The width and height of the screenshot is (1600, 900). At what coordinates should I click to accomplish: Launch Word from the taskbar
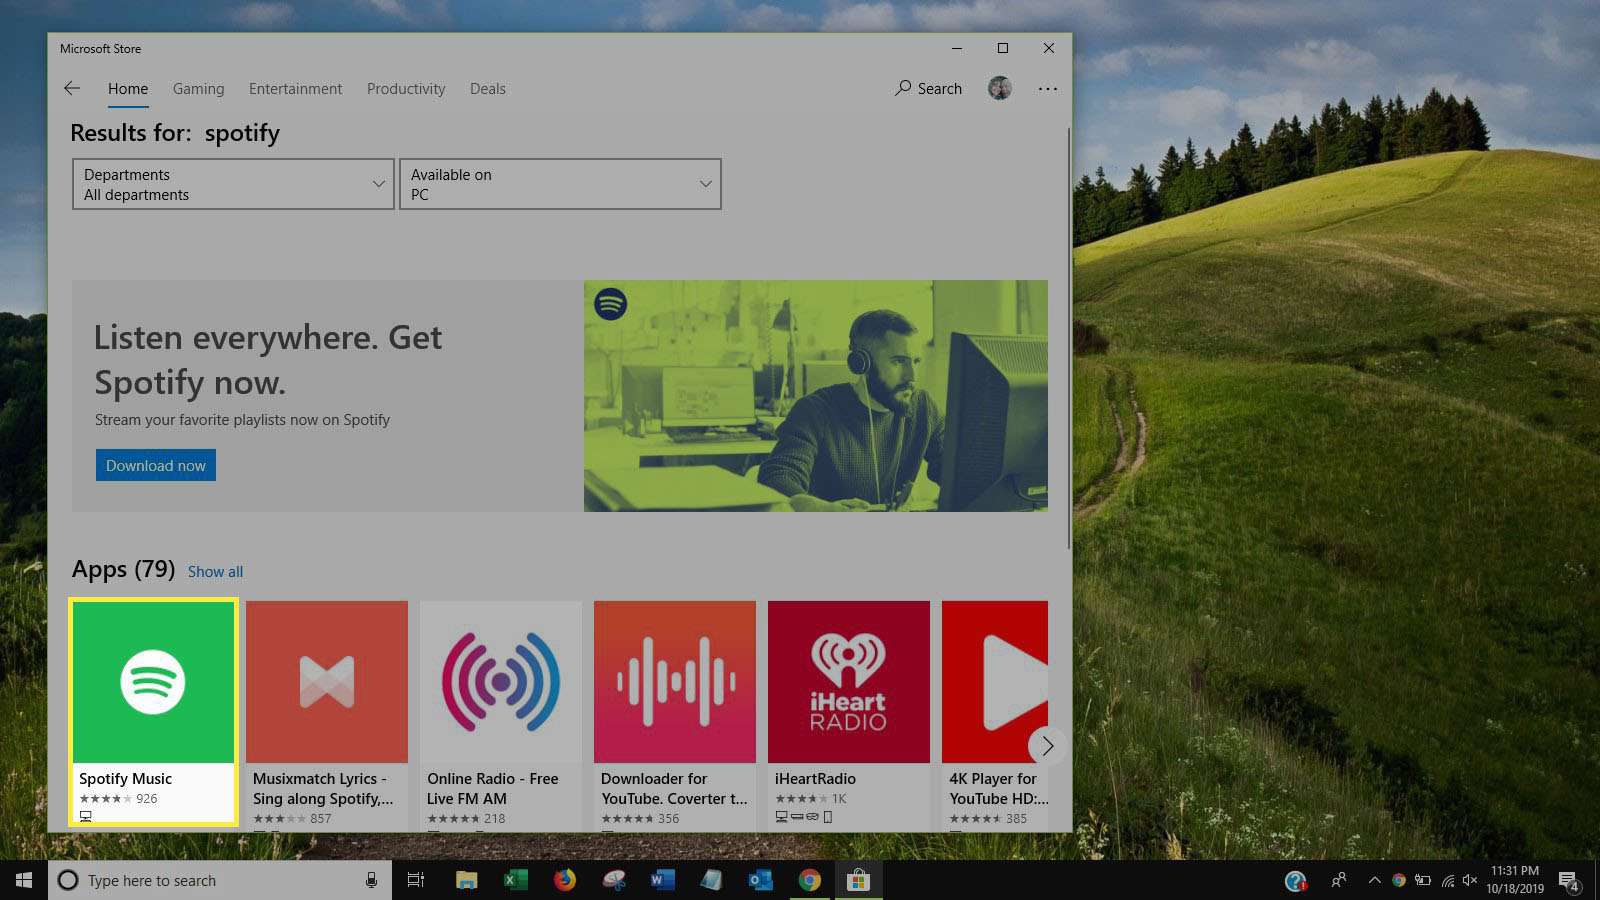point(662,880)
